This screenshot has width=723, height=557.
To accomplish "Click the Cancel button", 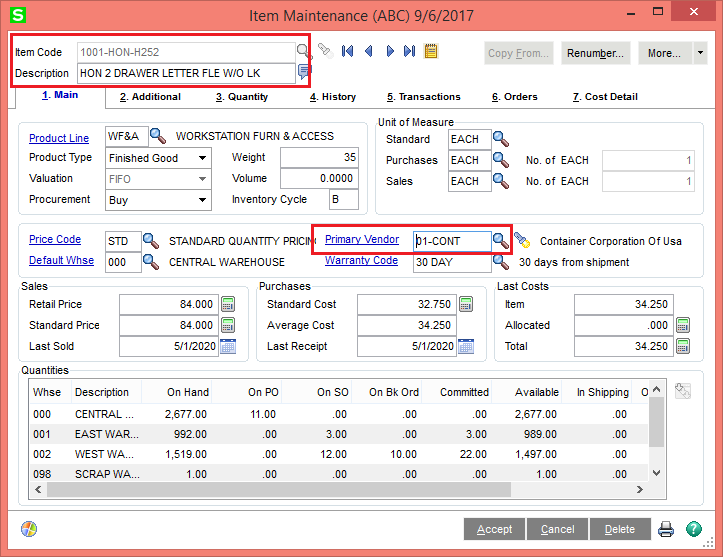I will click(557, 529).
